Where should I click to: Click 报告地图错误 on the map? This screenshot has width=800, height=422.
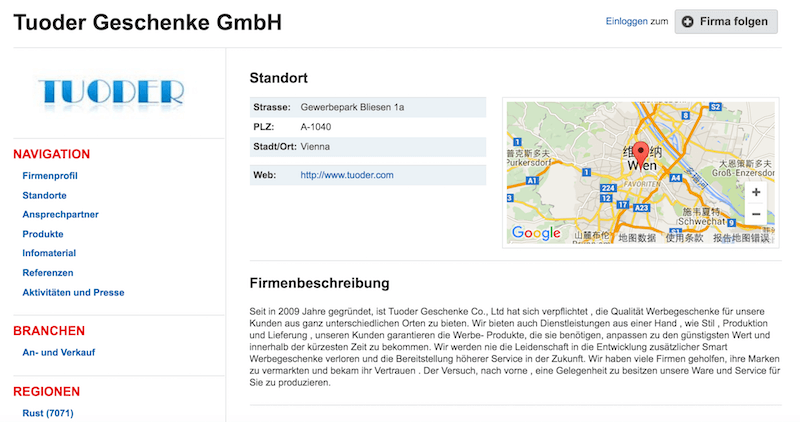[x=741, y=238]
